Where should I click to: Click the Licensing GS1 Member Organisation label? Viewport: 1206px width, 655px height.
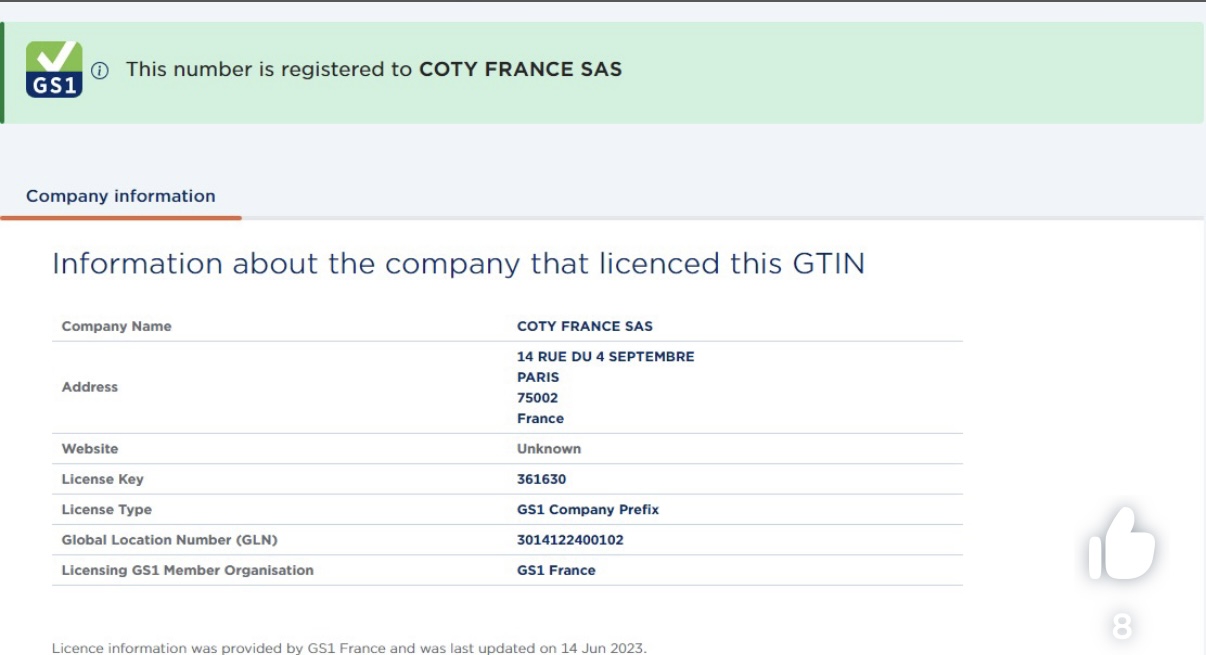coord(187,570)
